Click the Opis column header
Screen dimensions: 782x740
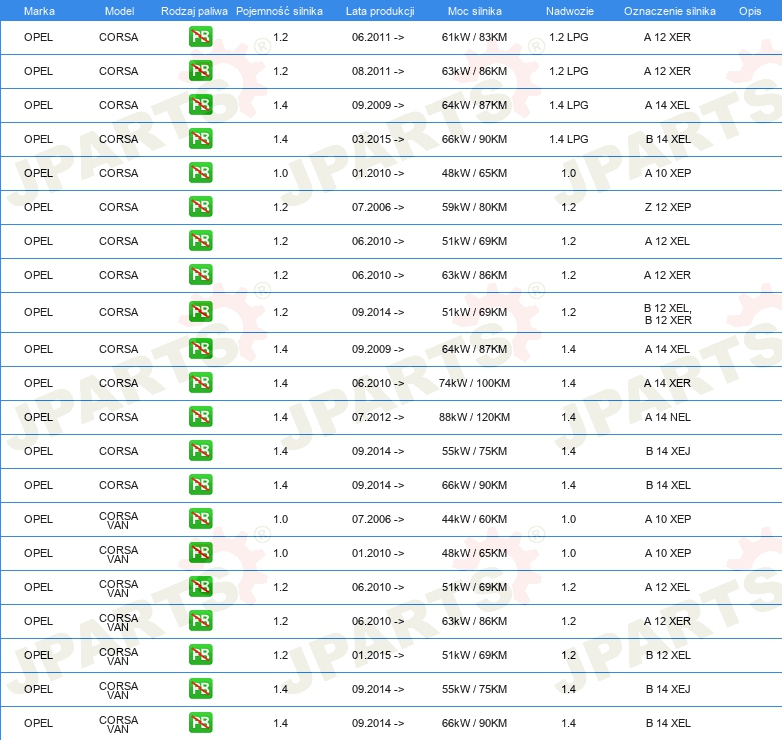[750, 11]
